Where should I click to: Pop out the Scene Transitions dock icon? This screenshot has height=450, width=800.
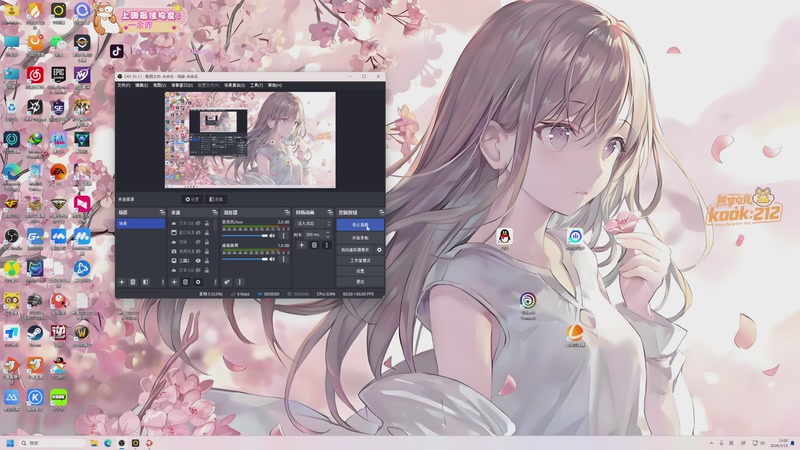tap(330, 212)
